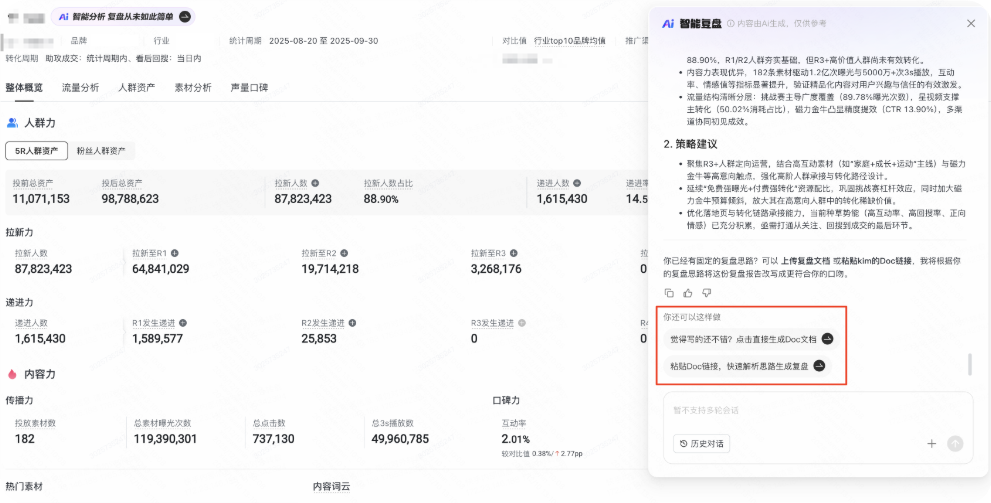Screen dimensions: 991x503
Task: Click the 热门素材 section heading
Action: pos(24,487)
